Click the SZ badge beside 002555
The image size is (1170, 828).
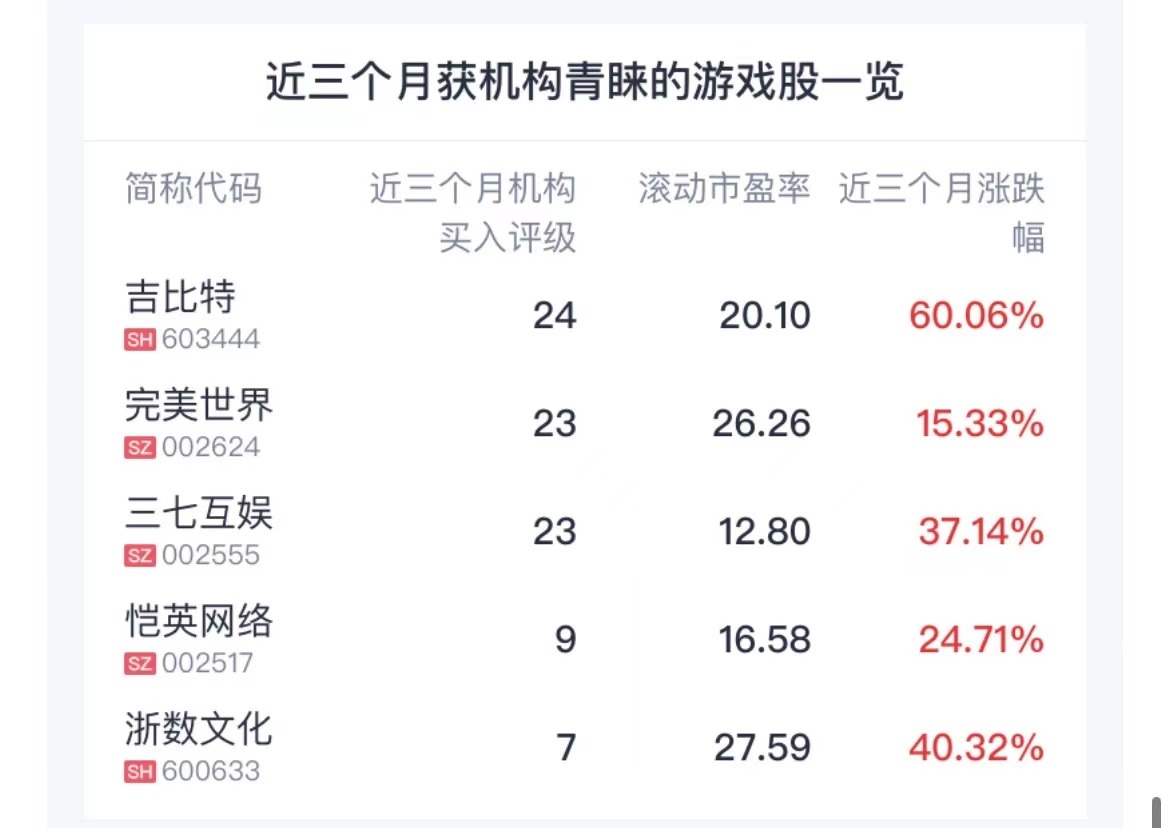(140, 556)
